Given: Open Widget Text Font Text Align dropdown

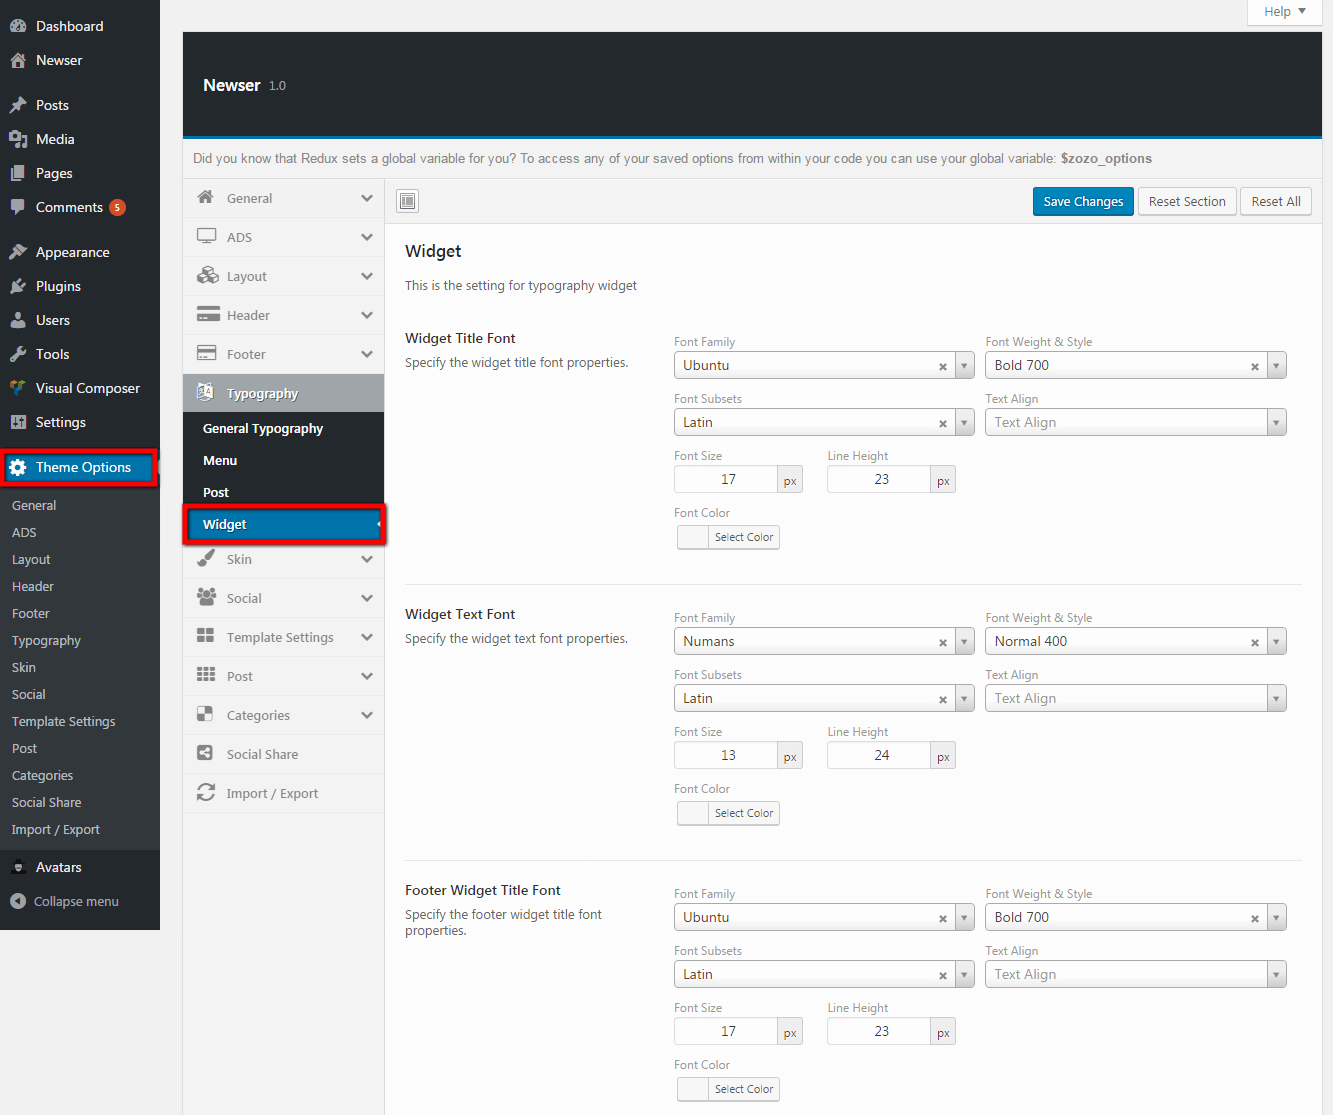Looking at the screenshot, I should pos(1276,699).
